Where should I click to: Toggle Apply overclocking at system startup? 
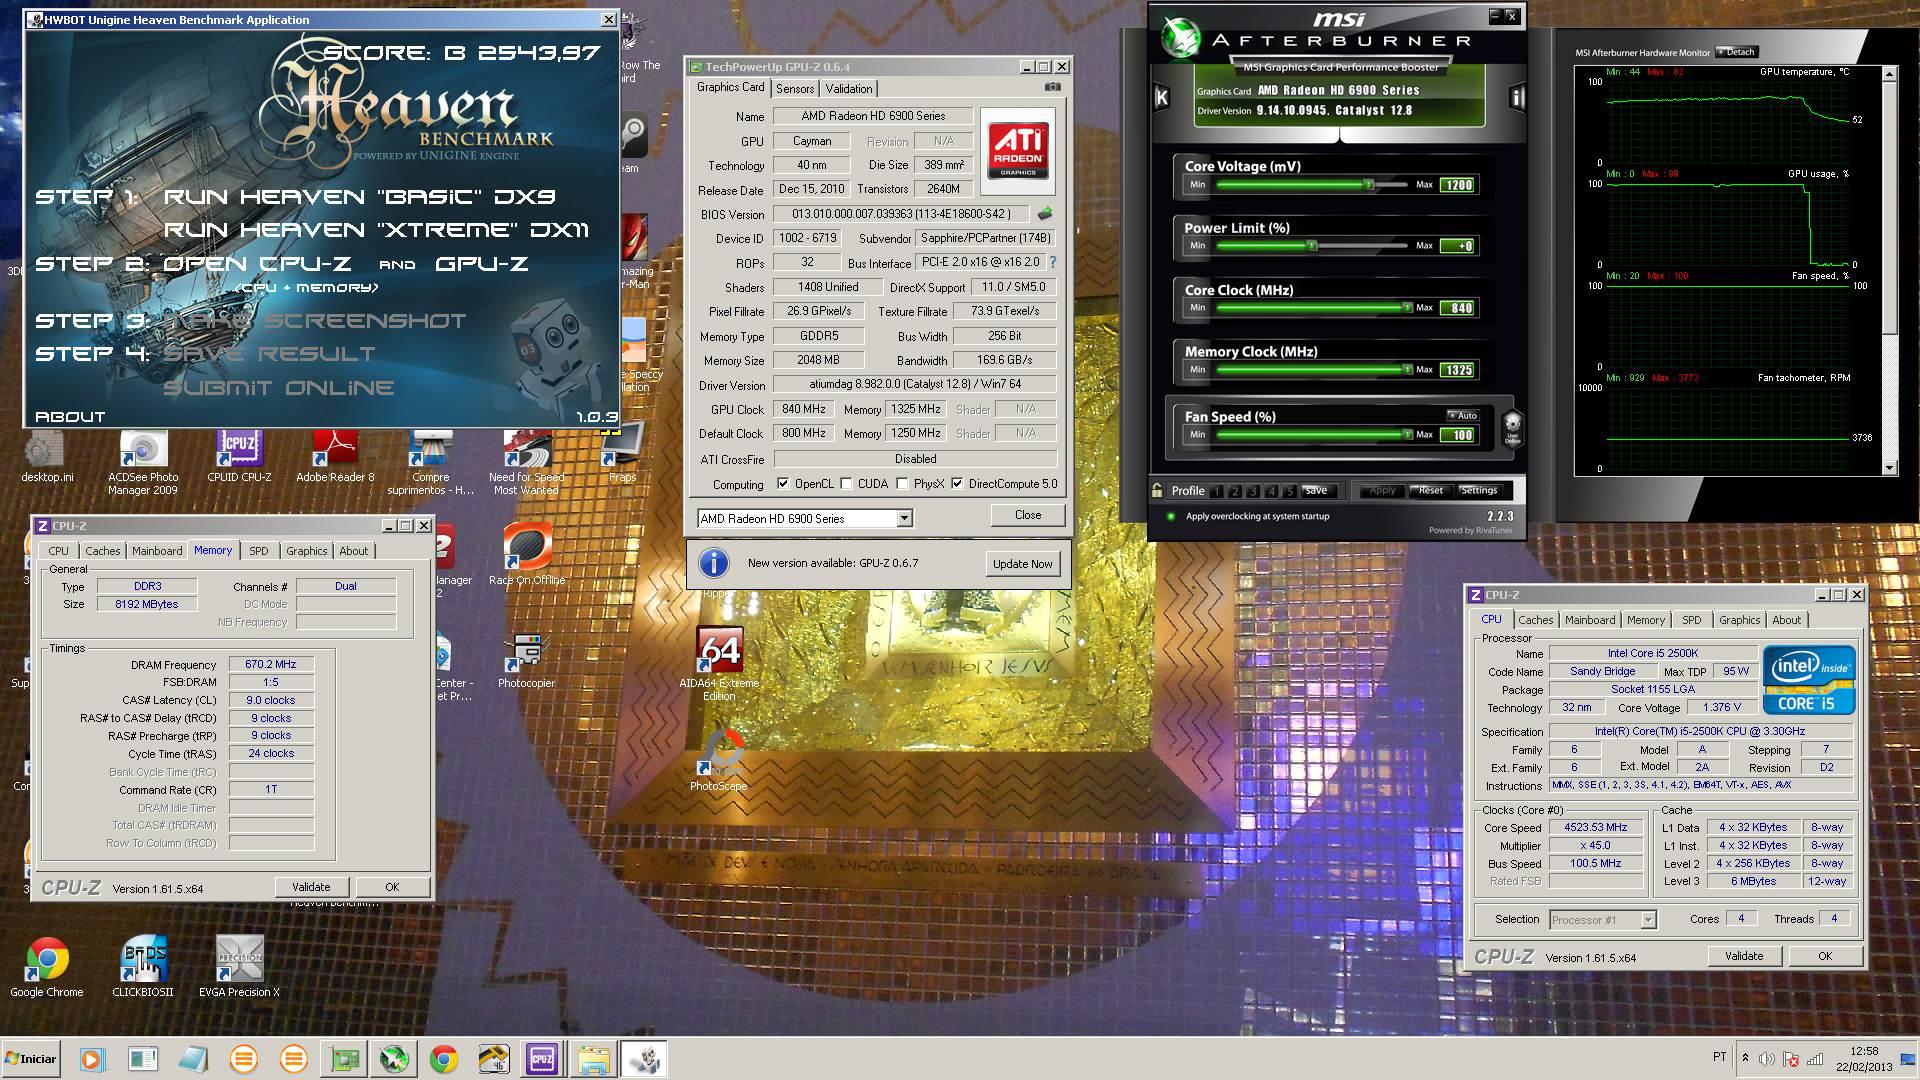1171,516
